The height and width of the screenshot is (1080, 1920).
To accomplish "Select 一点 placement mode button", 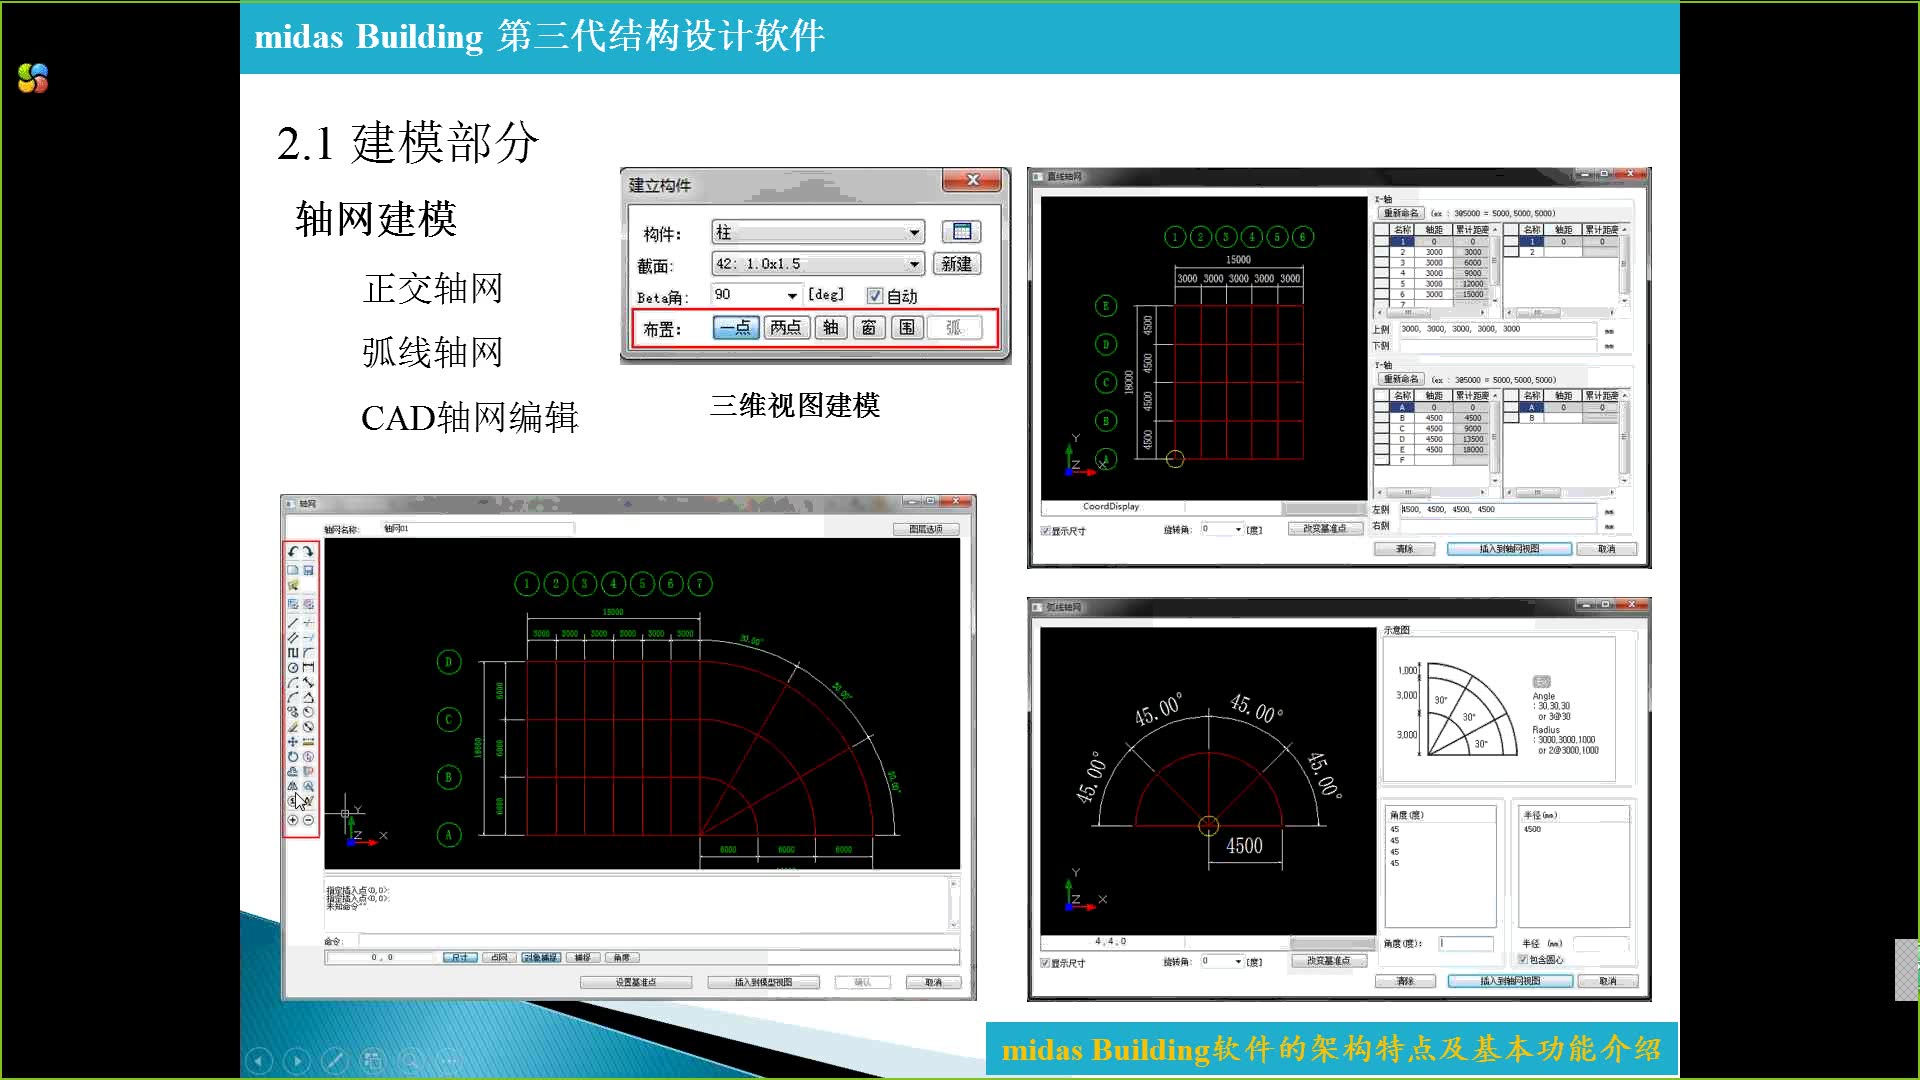I will (x=735, y=328).
